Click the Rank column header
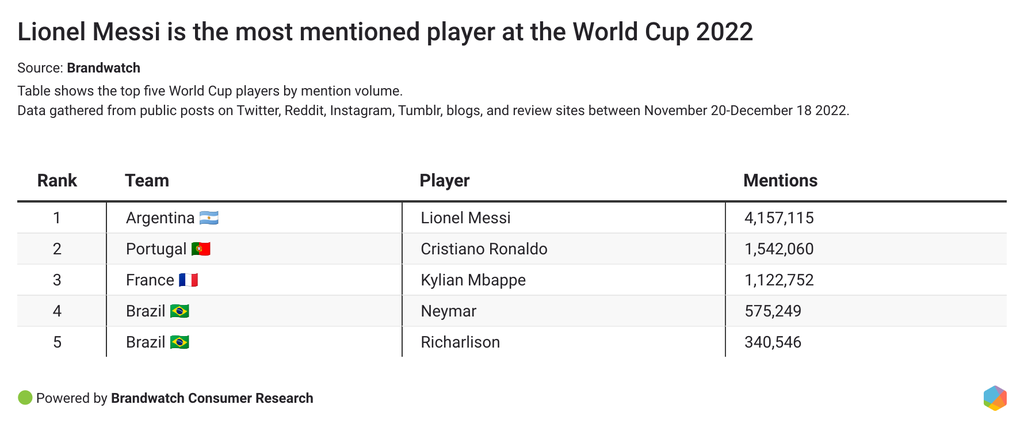Screen dimensions: 1024x431 click(x=57, y=181)
